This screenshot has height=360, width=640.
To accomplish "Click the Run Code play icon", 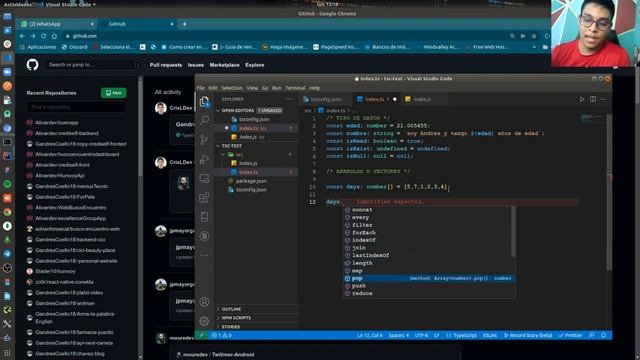I will point(582,99).
